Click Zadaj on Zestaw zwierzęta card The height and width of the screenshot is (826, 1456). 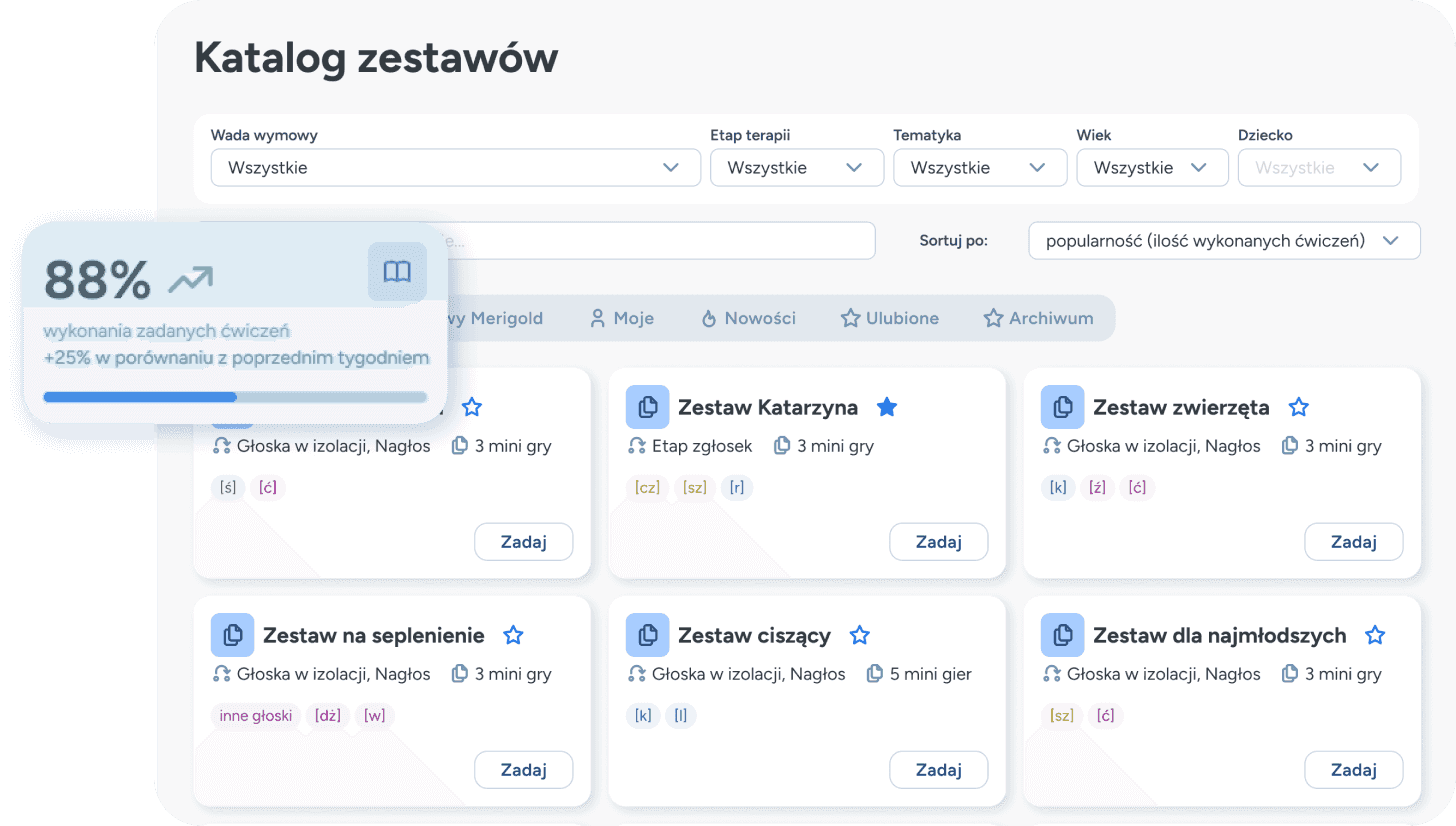click(x=1354, y=542)
